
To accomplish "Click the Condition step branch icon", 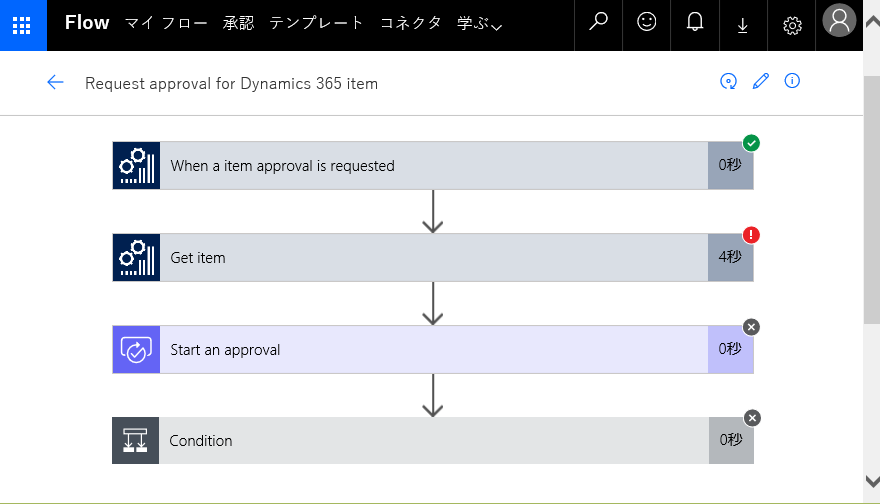I will (135, 441).
